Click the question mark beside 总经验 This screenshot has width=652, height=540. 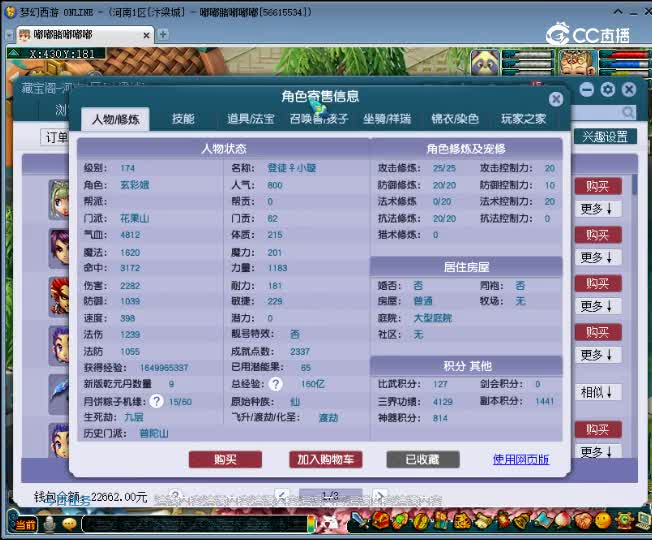276,384
